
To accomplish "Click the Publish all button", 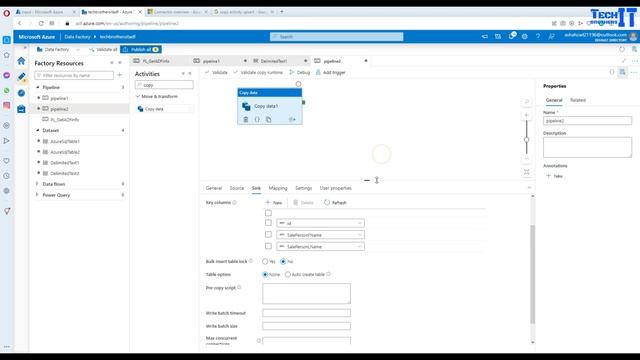I will click(x=141, y=49).
